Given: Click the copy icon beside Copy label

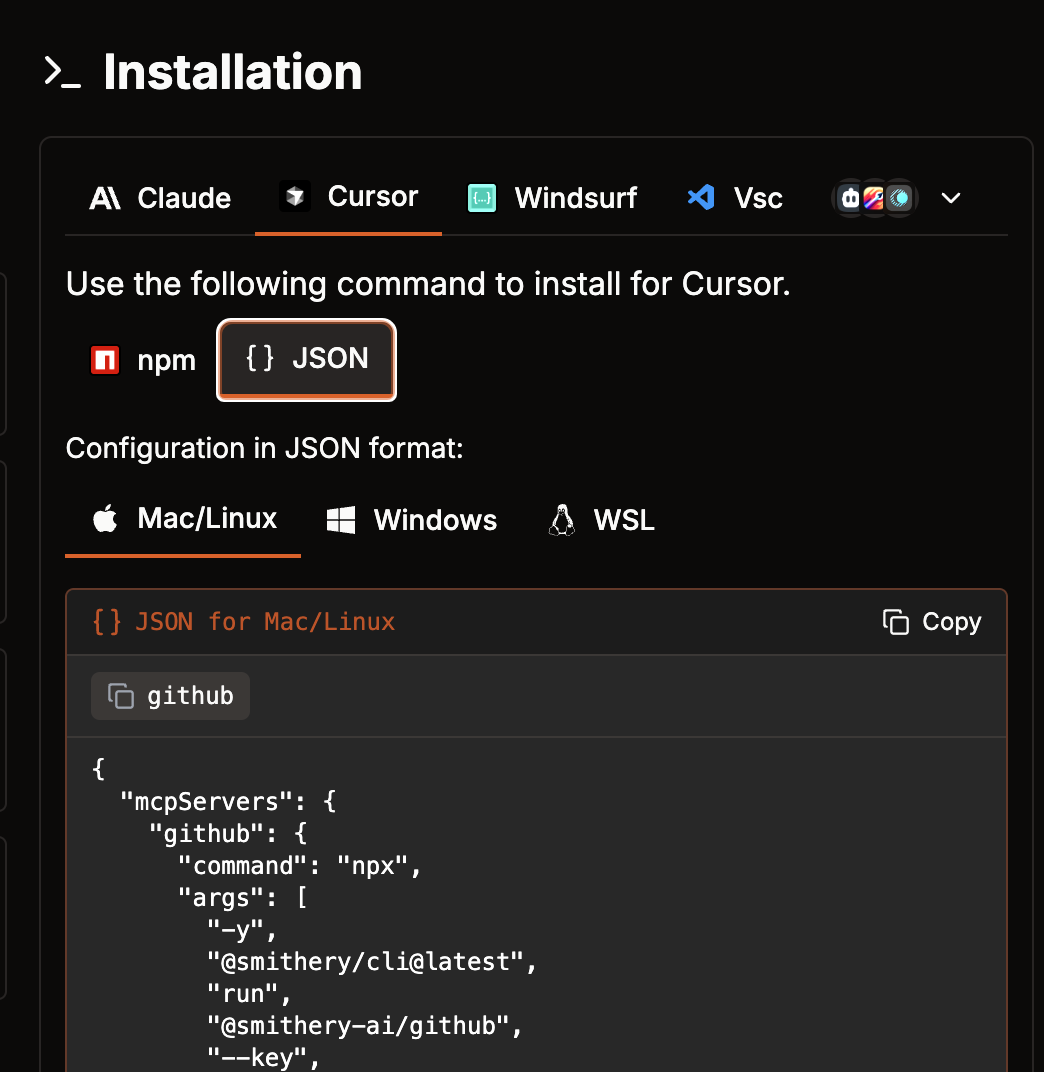Looking at the screenshot, I should tap(896, 621).
